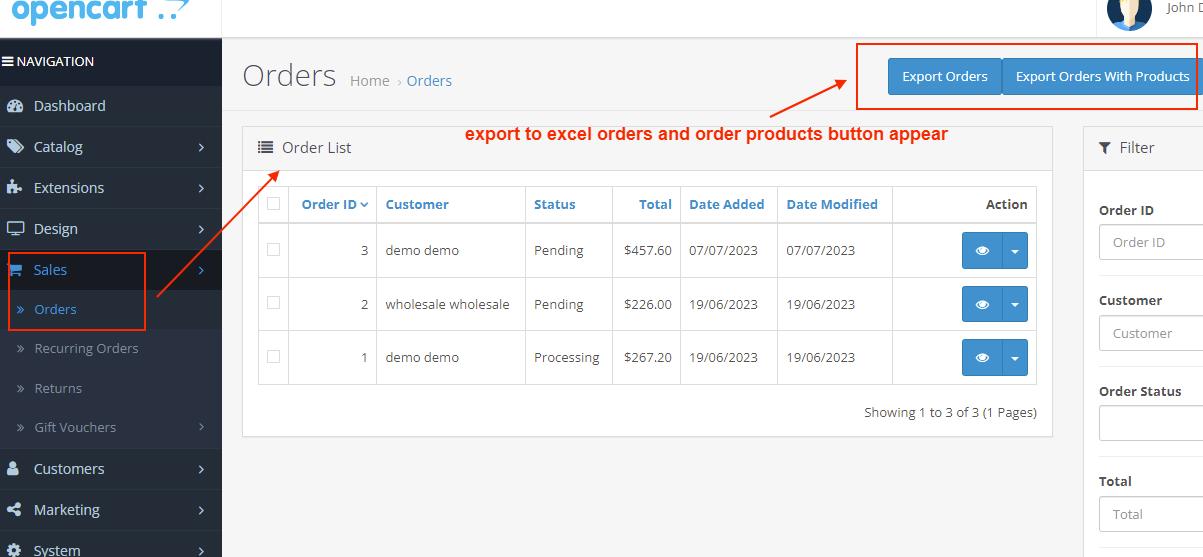1203x557 pixels.
Task: Open the Order Status filter dropdown
Action: [1150, 423]
